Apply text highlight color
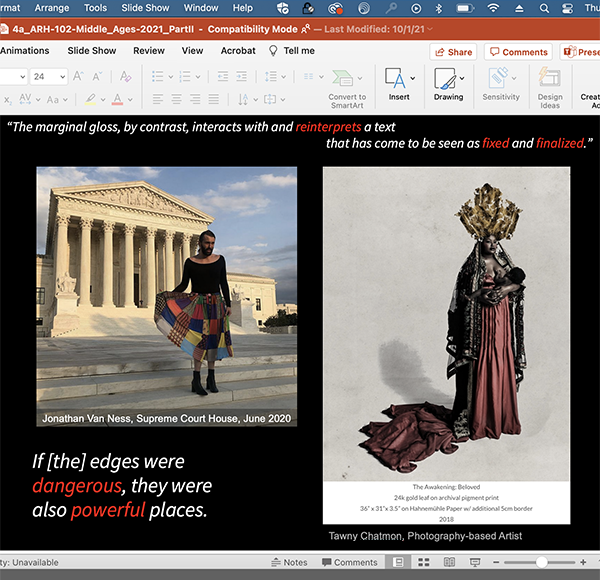600x580 pixels. (x=91, y=99)
